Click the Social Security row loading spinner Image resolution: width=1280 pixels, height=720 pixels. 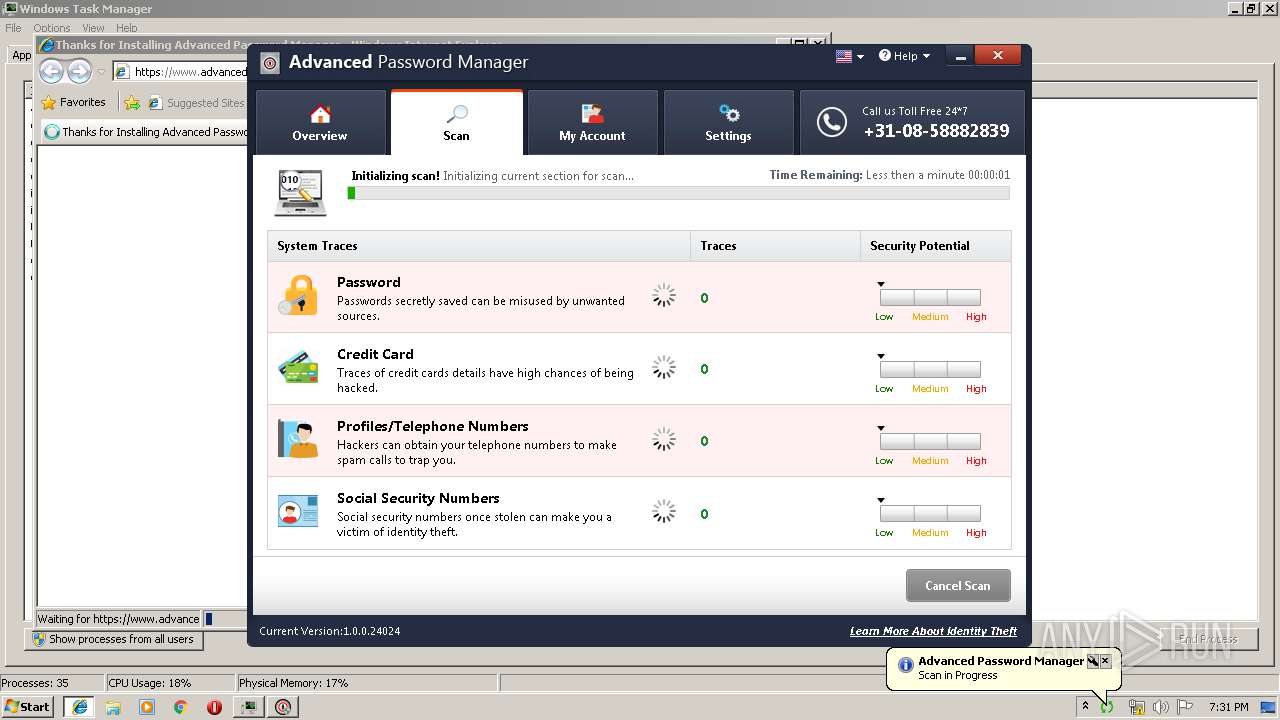click(664, 512)
